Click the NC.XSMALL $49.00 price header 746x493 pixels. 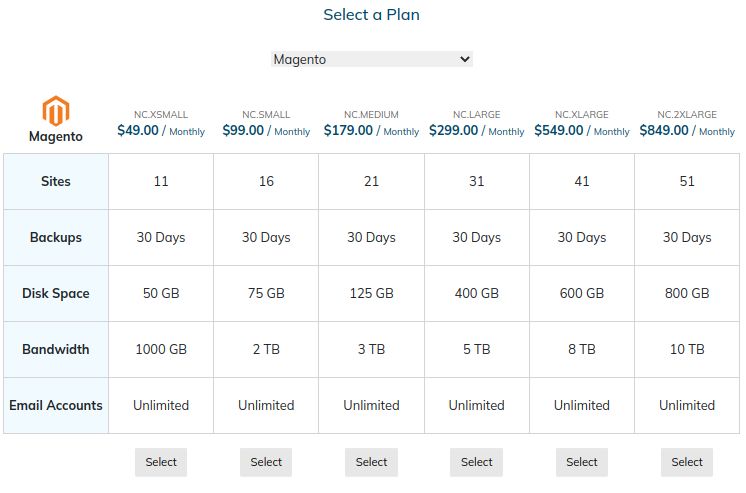pos(161,130)
